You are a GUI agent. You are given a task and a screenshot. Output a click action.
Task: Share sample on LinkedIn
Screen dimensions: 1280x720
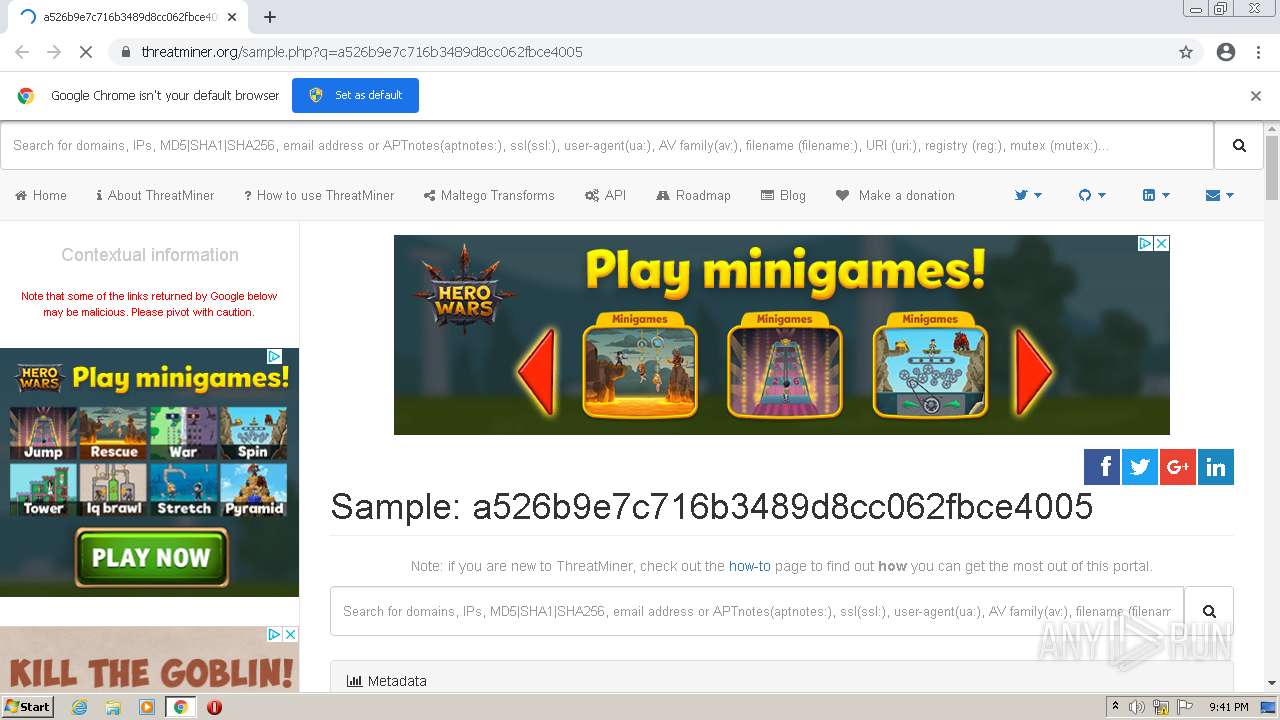(x=1216, y=467)
